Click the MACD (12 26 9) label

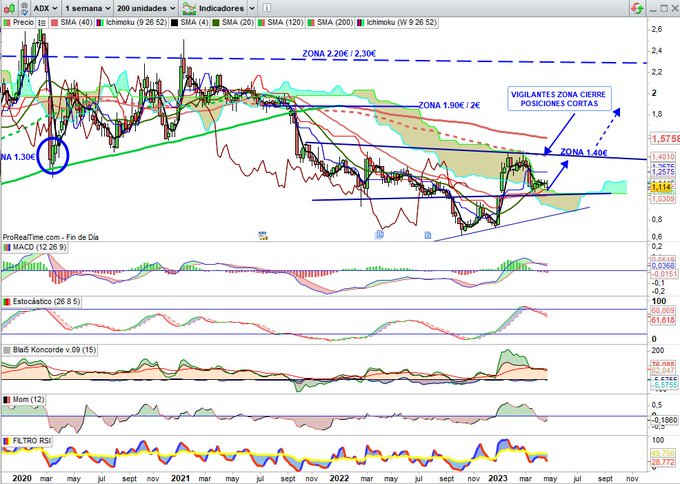[x=39, y=247]
